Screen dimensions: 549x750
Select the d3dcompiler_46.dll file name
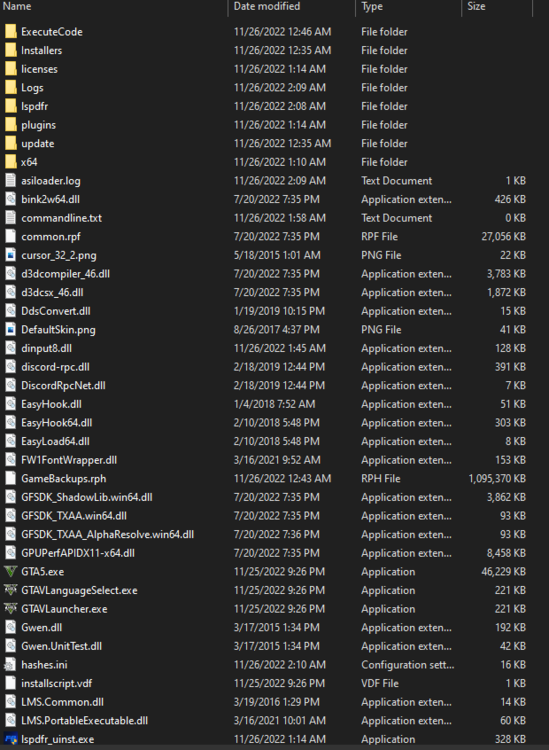pos(66,274)
